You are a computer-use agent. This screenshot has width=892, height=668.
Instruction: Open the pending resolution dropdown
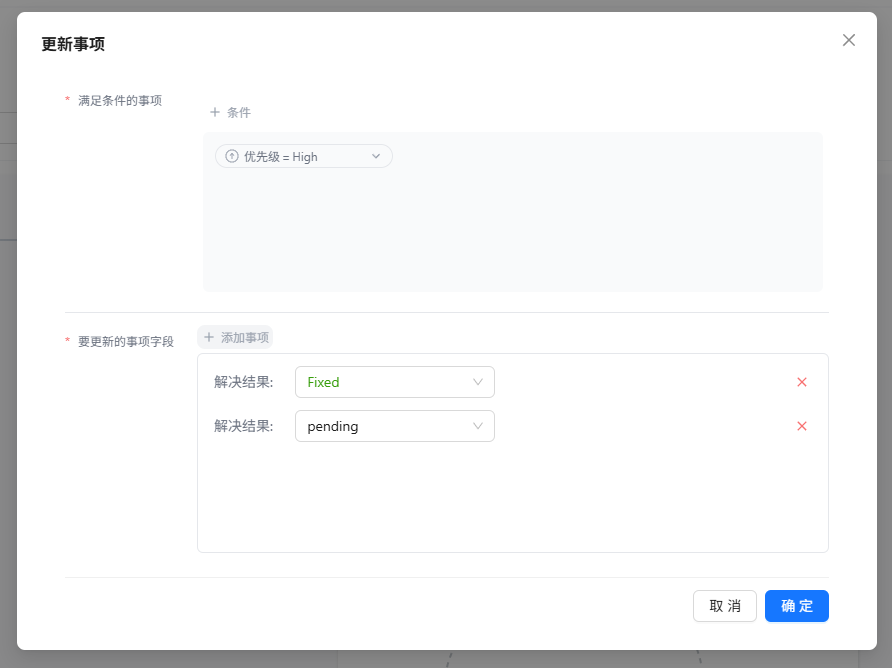point(395,426)
